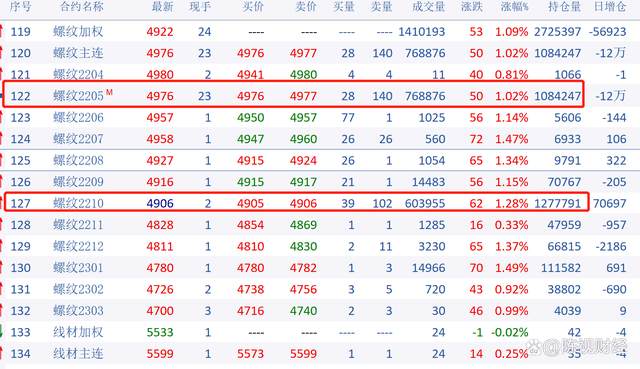
Task: Select the 线材主连 contract name
Action: 78,354
